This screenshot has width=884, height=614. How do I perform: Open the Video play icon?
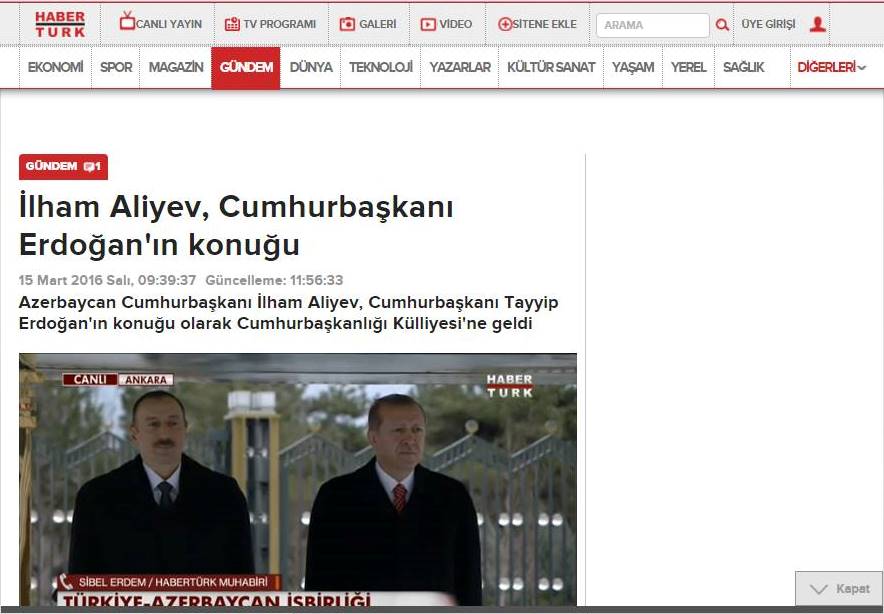point(428,24)
